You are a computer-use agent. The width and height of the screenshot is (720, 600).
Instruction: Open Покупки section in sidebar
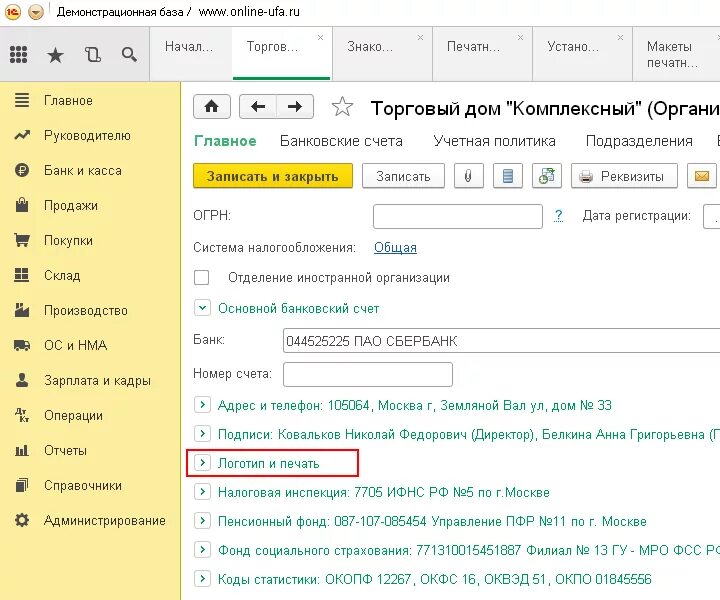68,240
